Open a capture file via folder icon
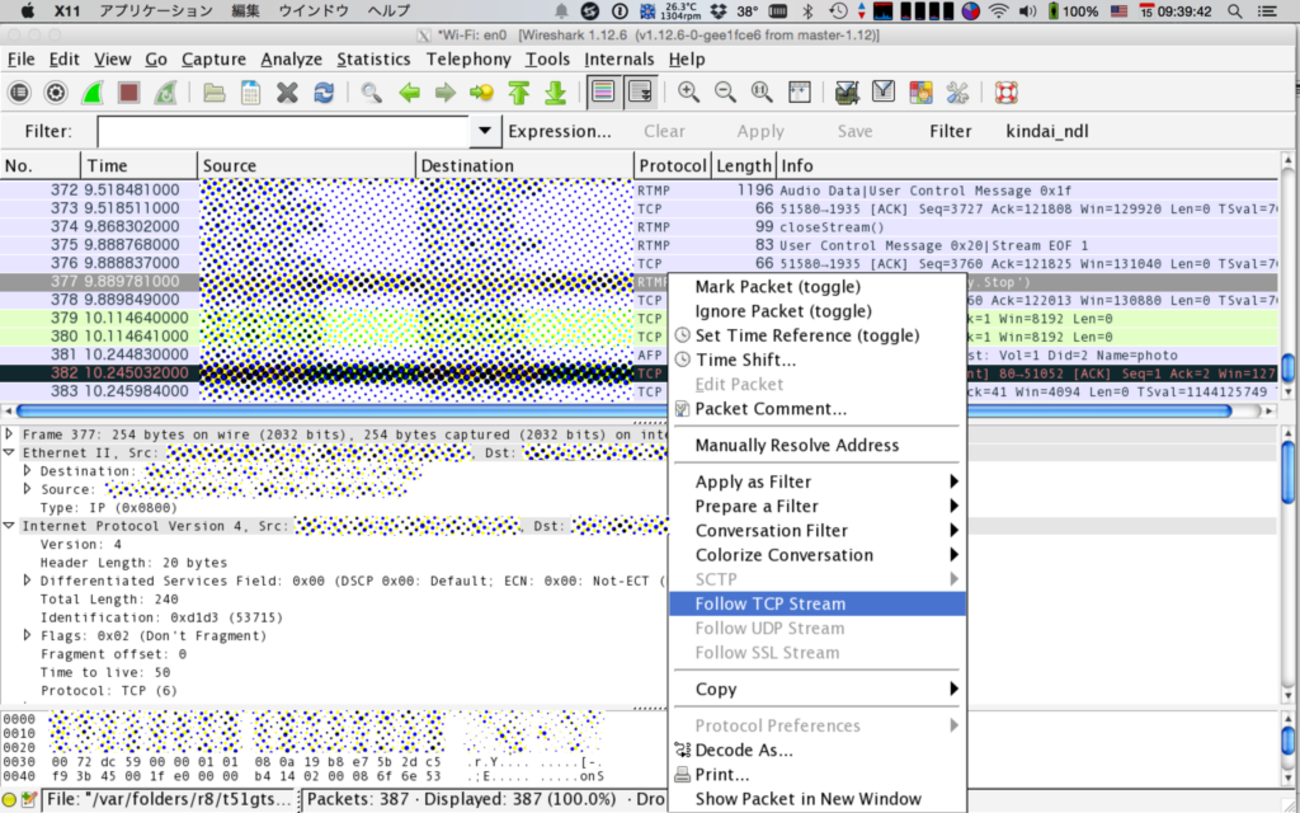 coord(214,93)
